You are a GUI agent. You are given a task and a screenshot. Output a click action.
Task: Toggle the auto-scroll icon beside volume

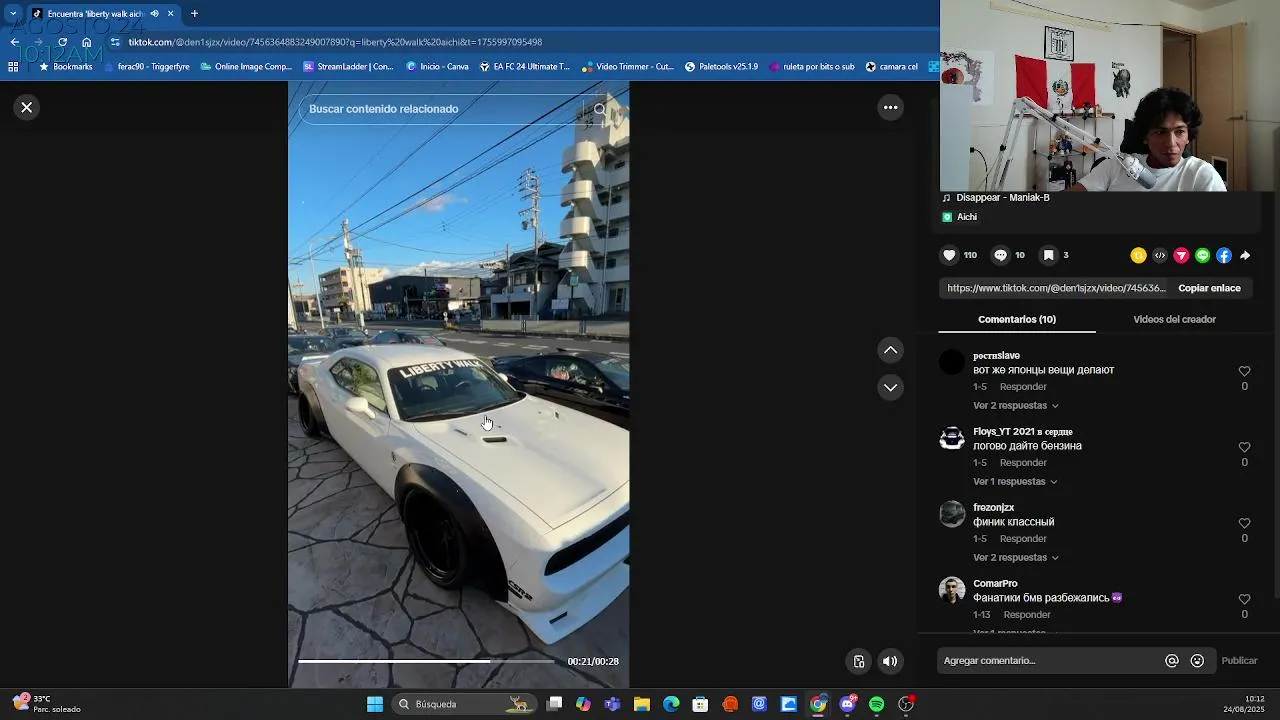[858, 661]
